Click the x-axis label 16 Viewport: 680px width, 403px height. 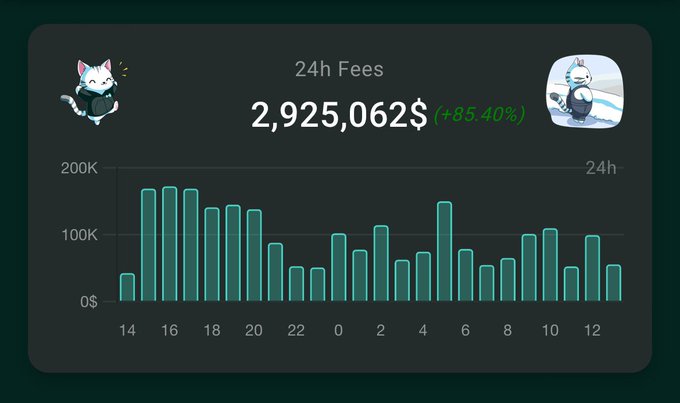[170, 331]
